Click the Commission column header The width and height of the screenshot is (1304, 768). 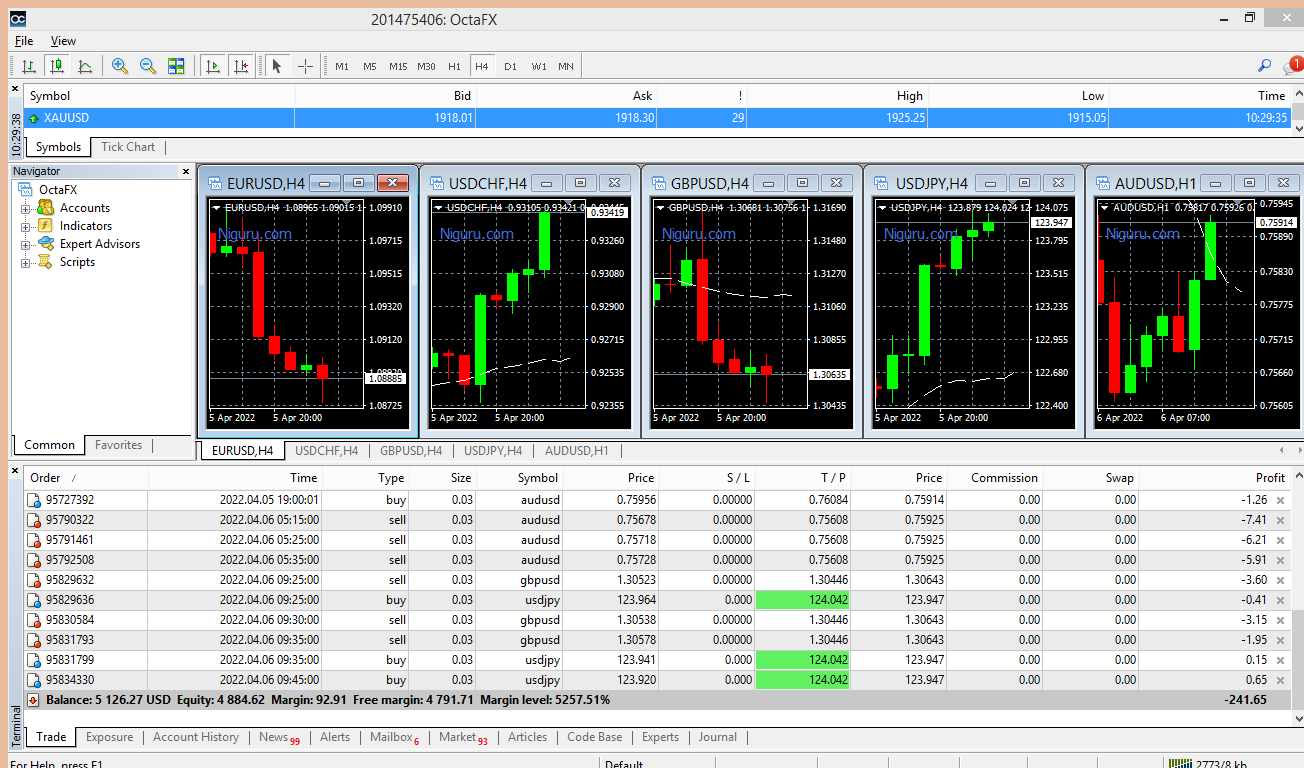tap(995, 478)
